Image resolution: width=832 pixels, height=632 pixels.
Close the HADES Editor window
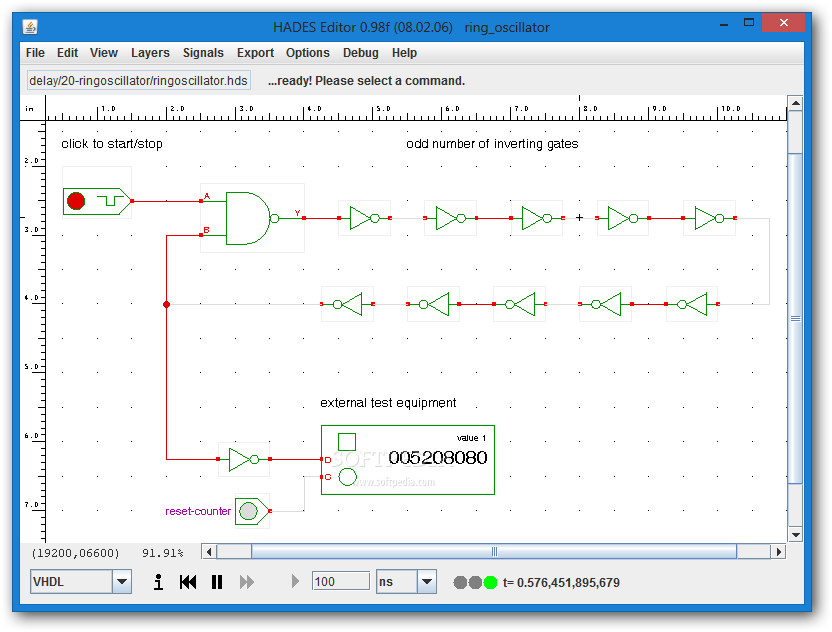tap(783, 23)
